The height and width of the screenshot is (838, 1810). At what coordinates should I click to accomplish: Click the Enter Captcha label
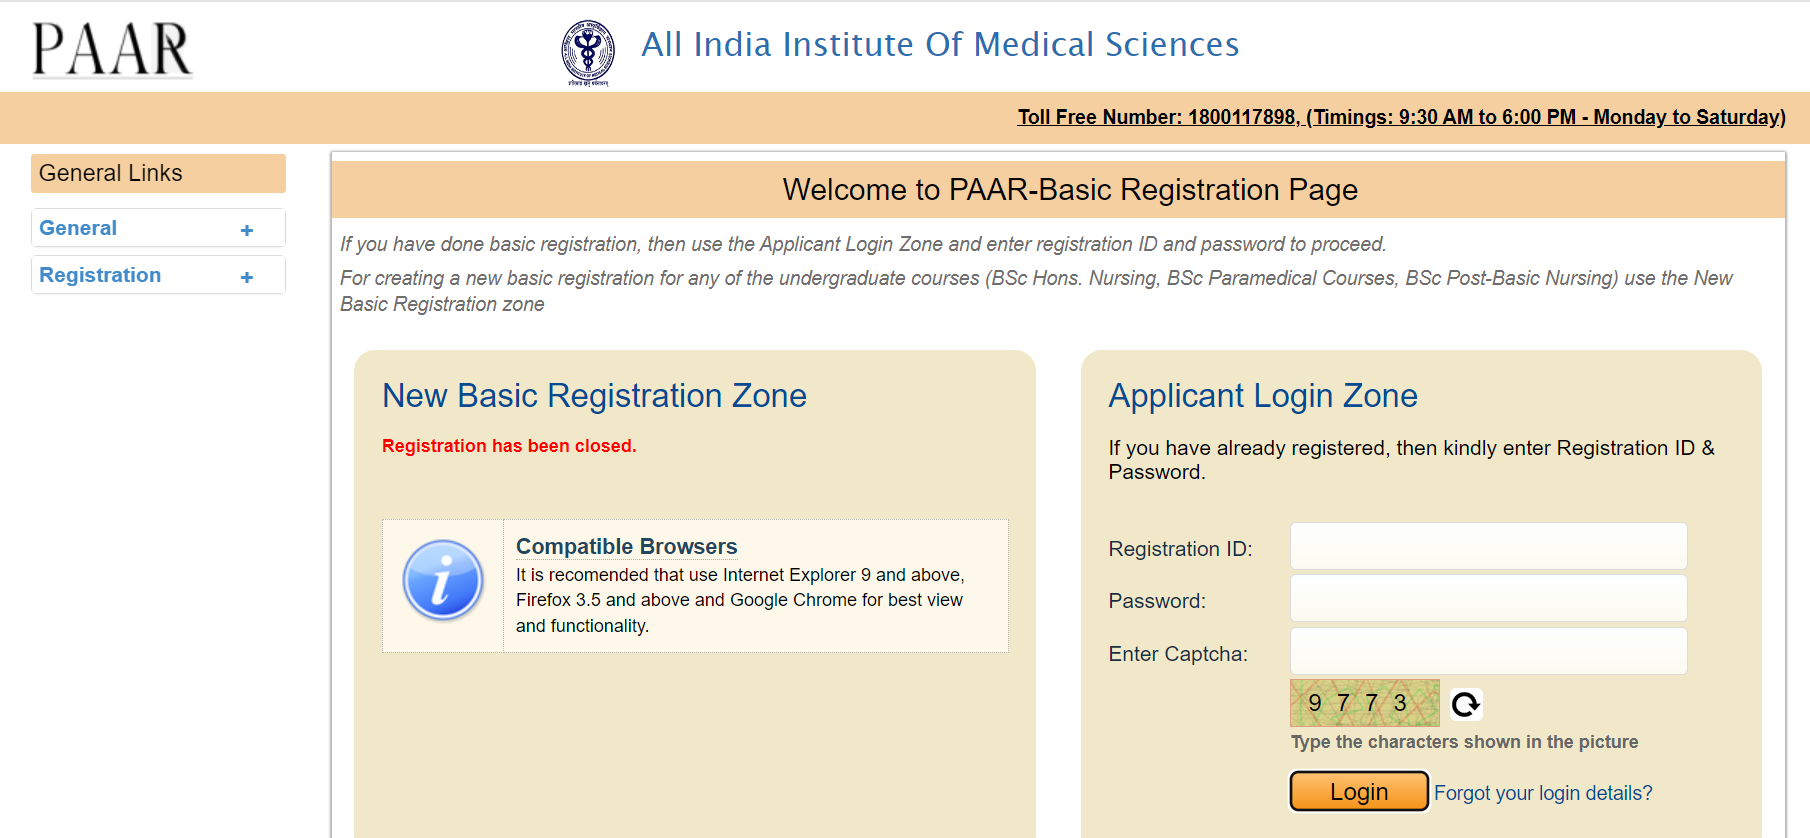click(1178, 654)
